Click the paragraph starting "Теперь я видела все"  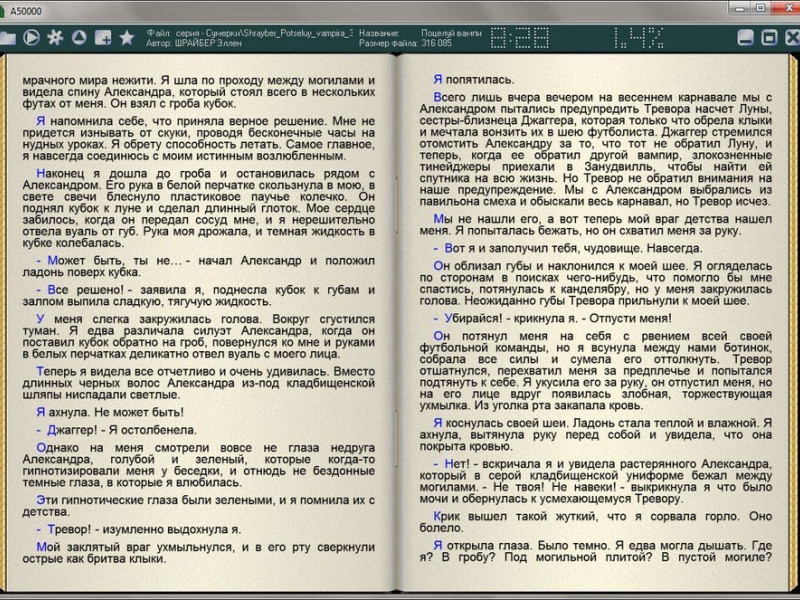pos(198,383)
